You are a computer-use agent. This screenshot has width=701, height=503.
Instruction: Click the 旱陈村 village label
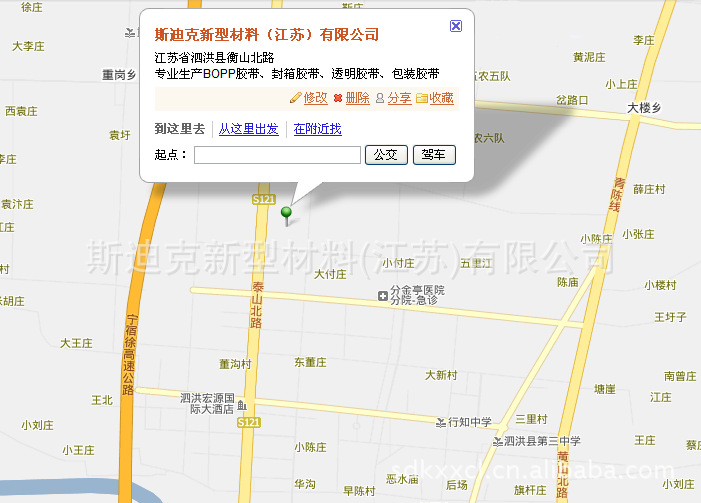point(359,491)
